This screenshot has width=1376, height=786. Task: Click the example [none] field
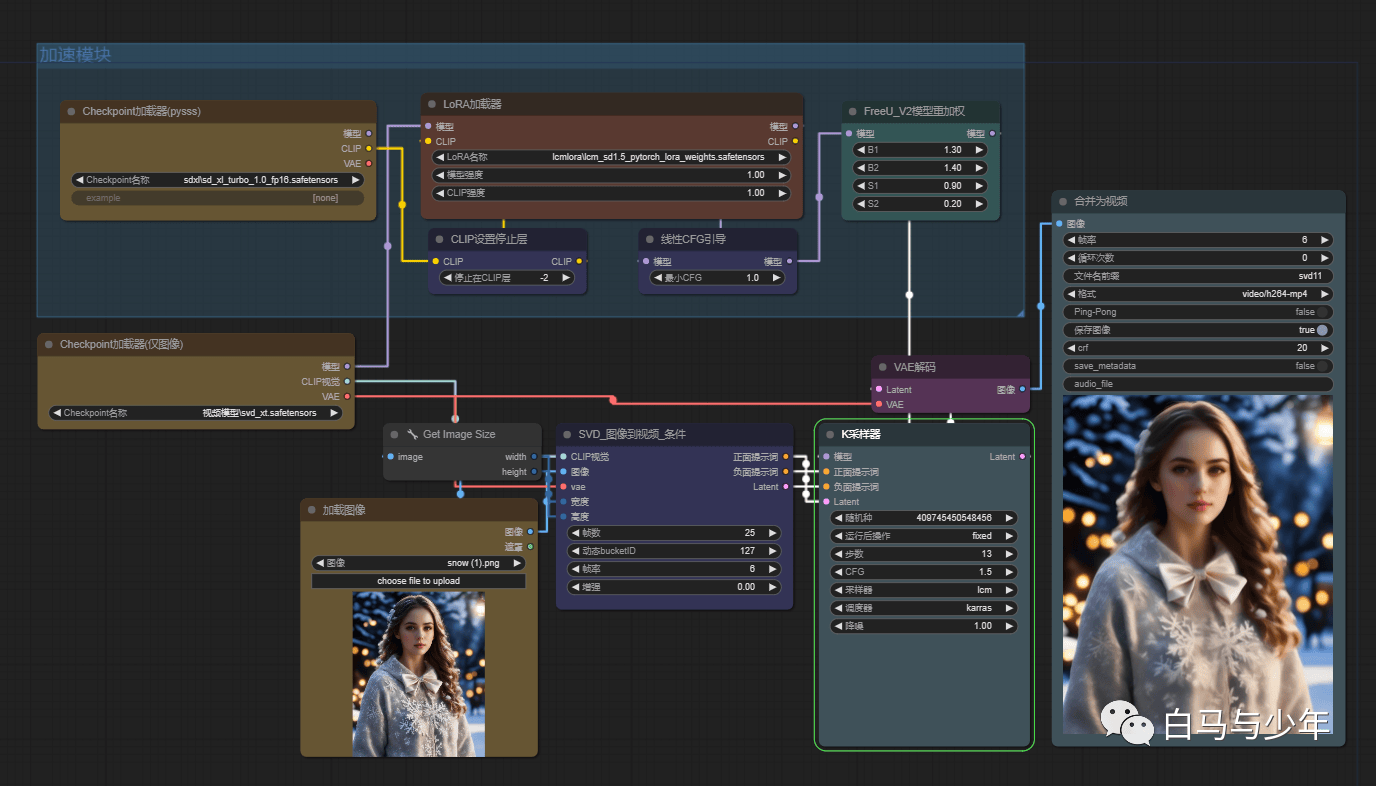click(x=217, y=198)
